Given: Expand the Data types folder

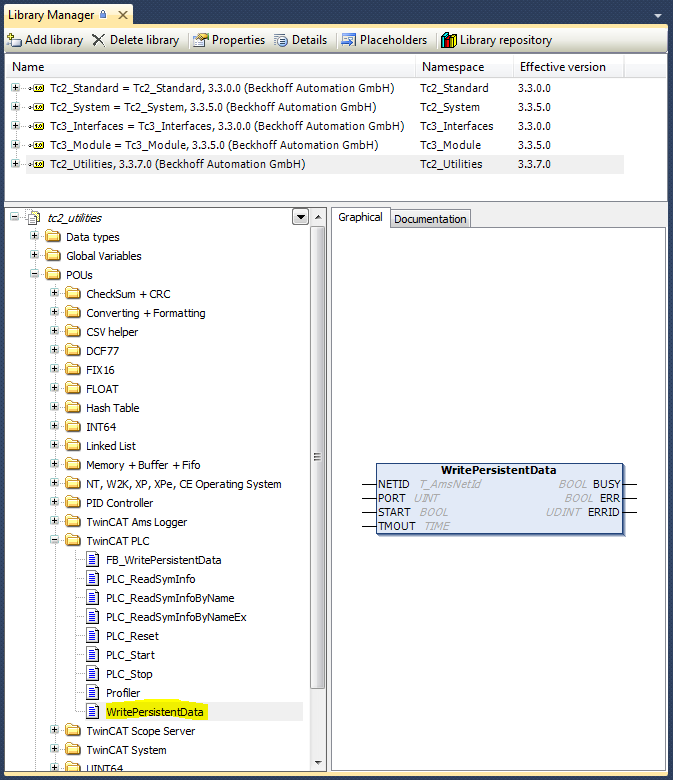Looking at the screenshot, I should click(x=34, y=235).
